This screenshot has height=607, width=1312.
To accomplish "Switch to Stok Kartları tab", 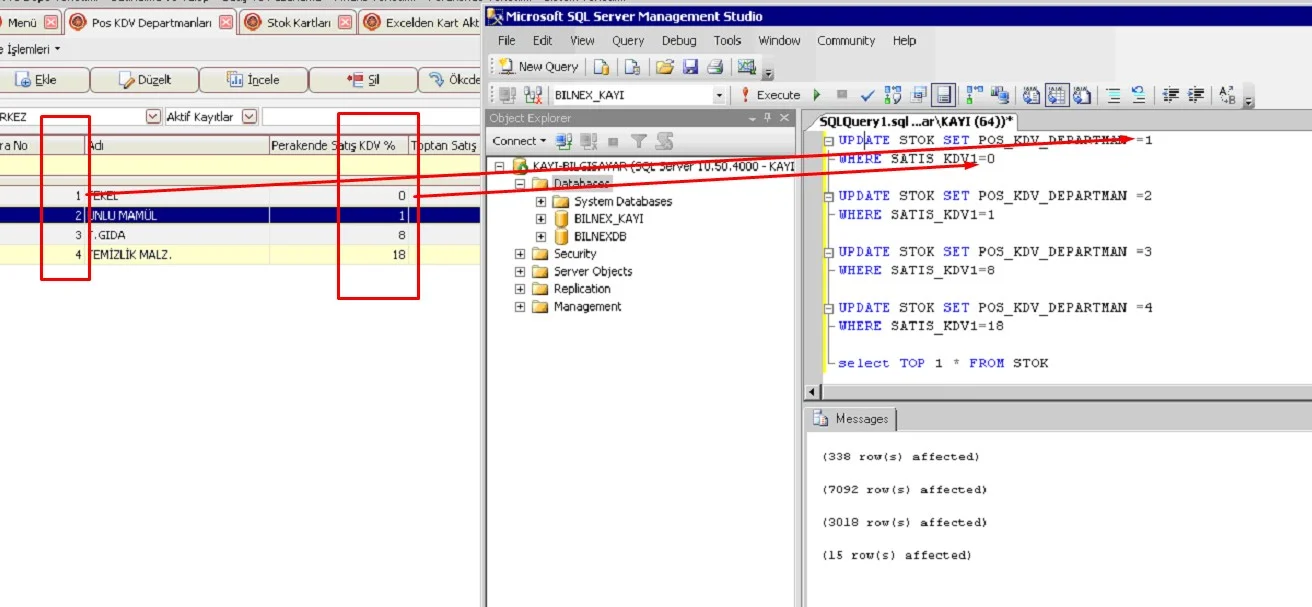I will point(298,22).
